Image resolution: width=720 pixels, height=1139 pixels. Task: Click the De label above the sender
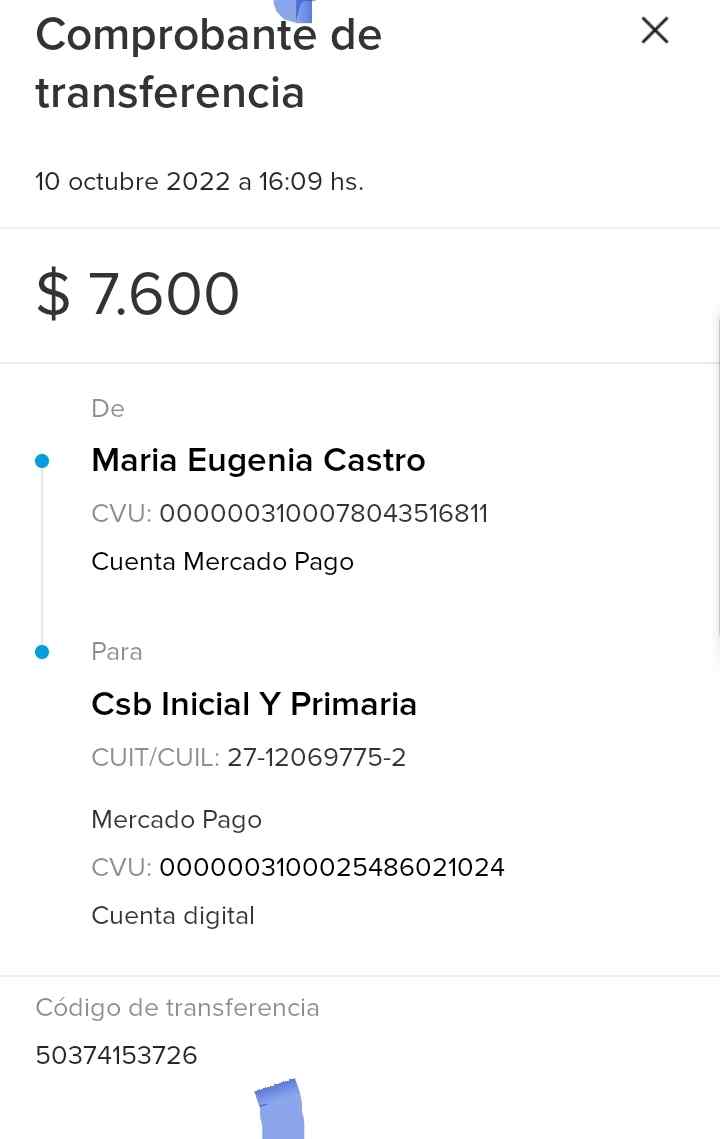pos(108,409)
